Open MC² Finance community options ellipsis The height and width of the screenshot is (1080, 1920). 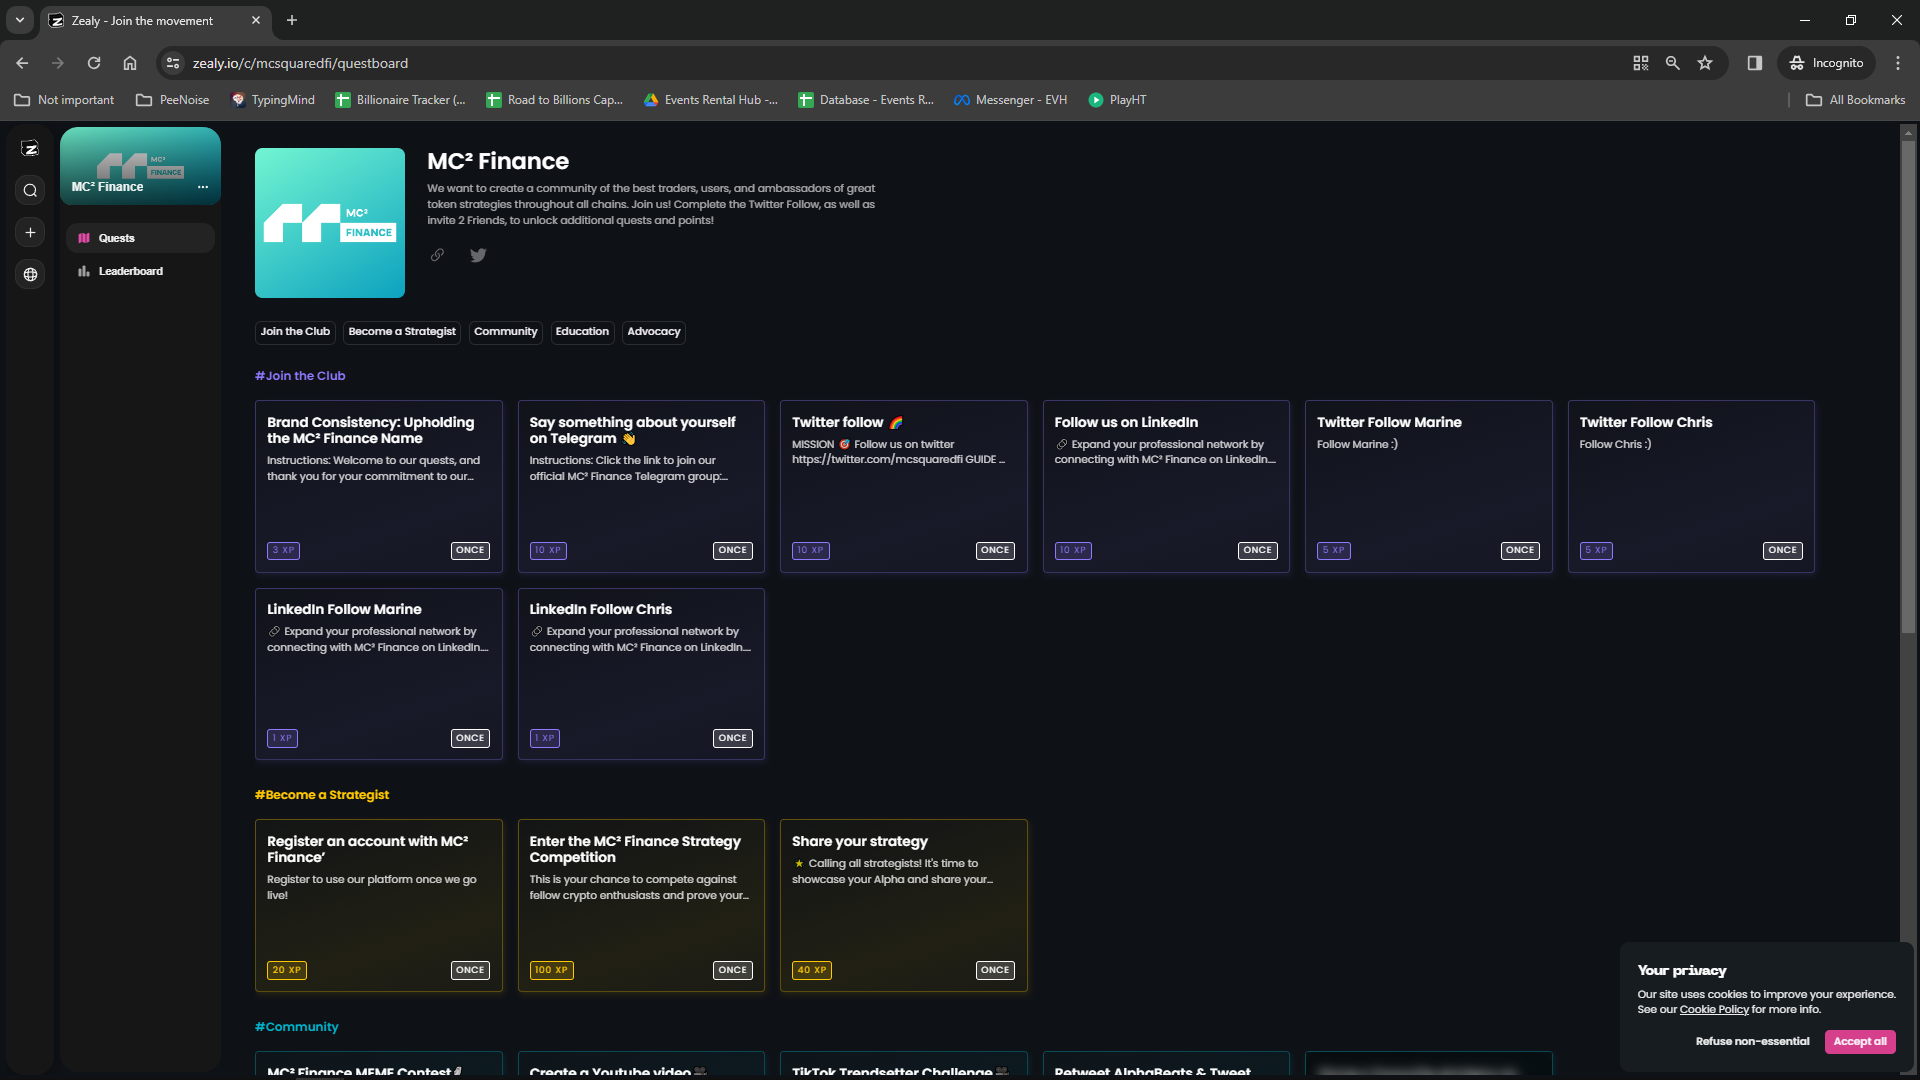pos(203,187)
